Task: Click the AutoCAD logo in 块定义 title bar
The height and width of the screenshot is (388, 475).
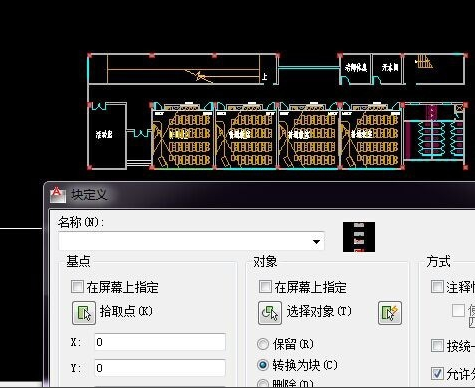Action: (x=58, y=195)
